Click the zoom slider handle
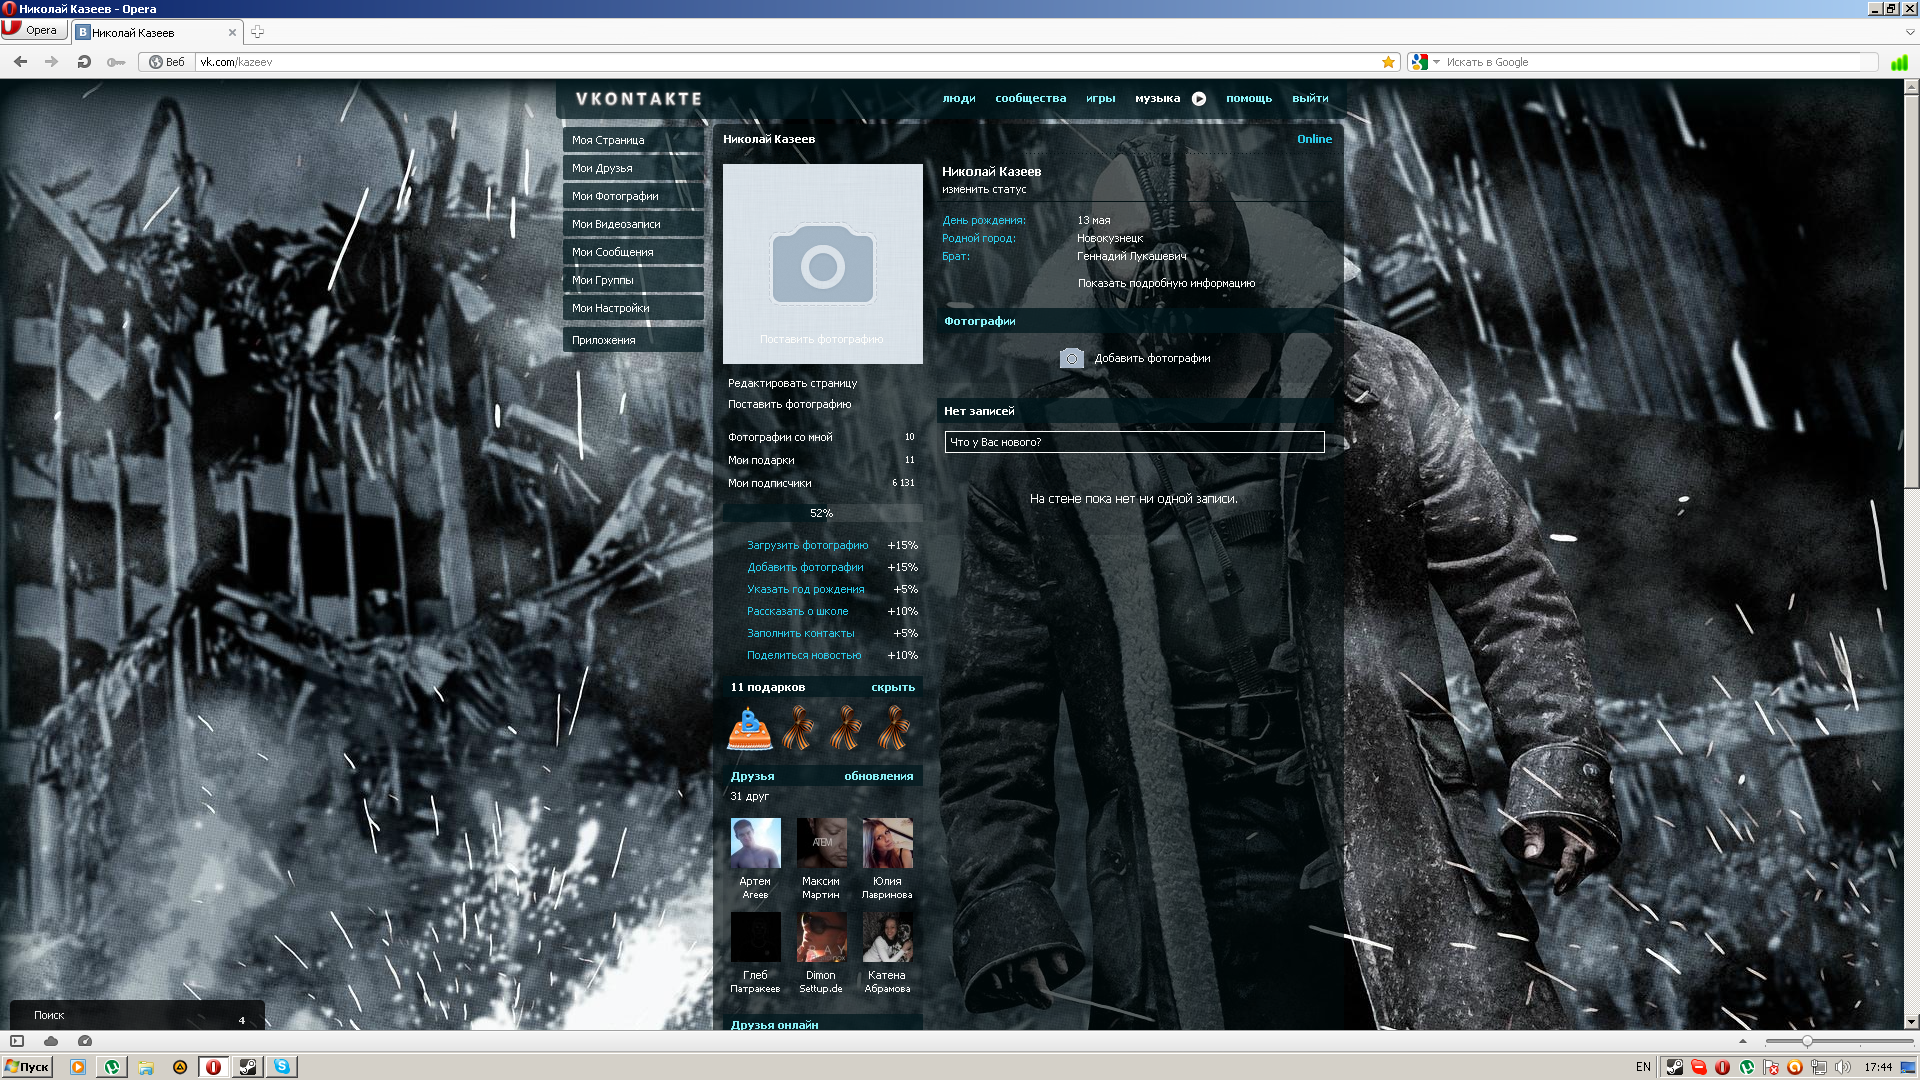The height and width of the screenshot is (1080, 1920). pos(1807,1041)
